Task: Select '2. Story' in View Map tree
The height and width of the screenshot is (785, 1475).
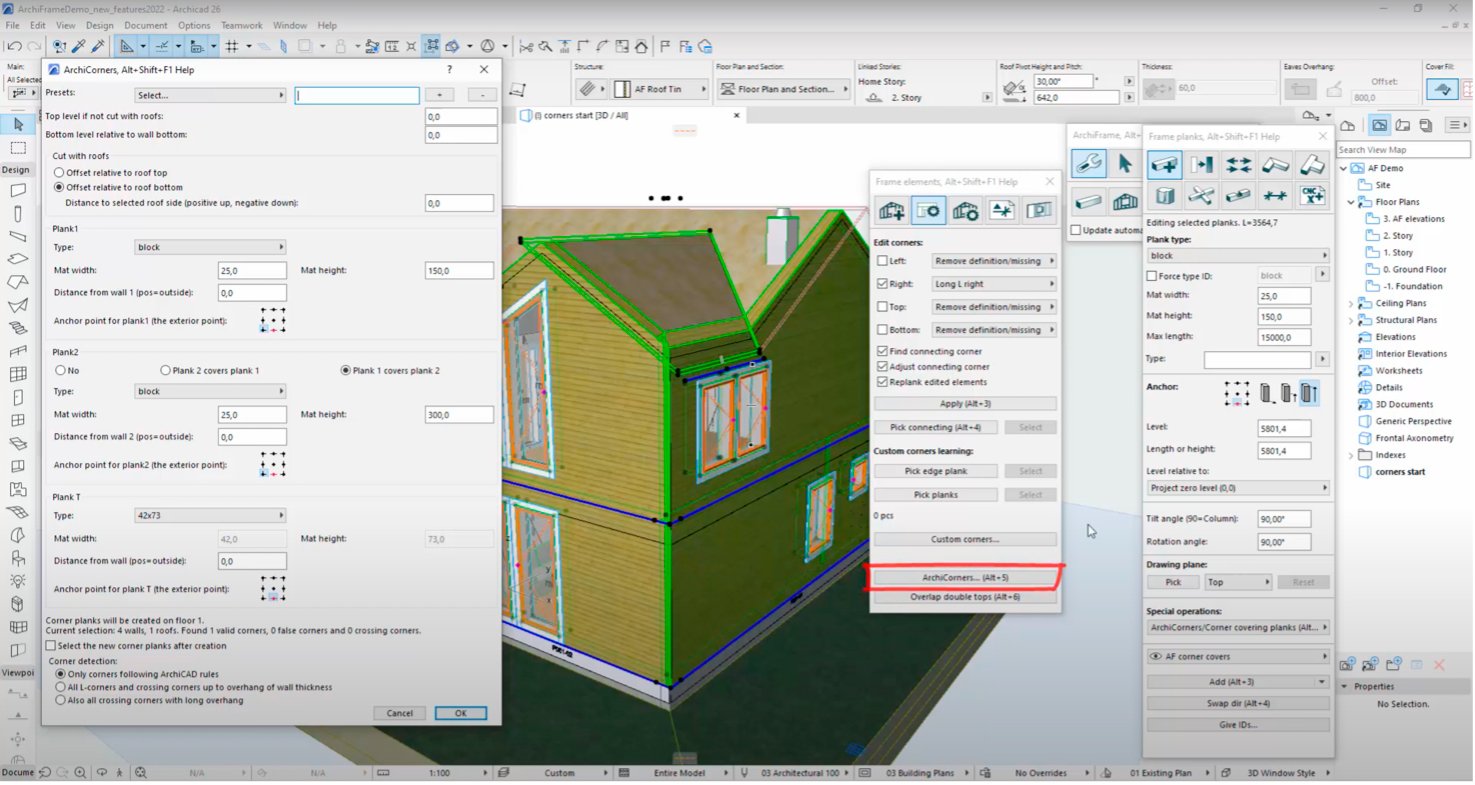Action: point(1397,236)
